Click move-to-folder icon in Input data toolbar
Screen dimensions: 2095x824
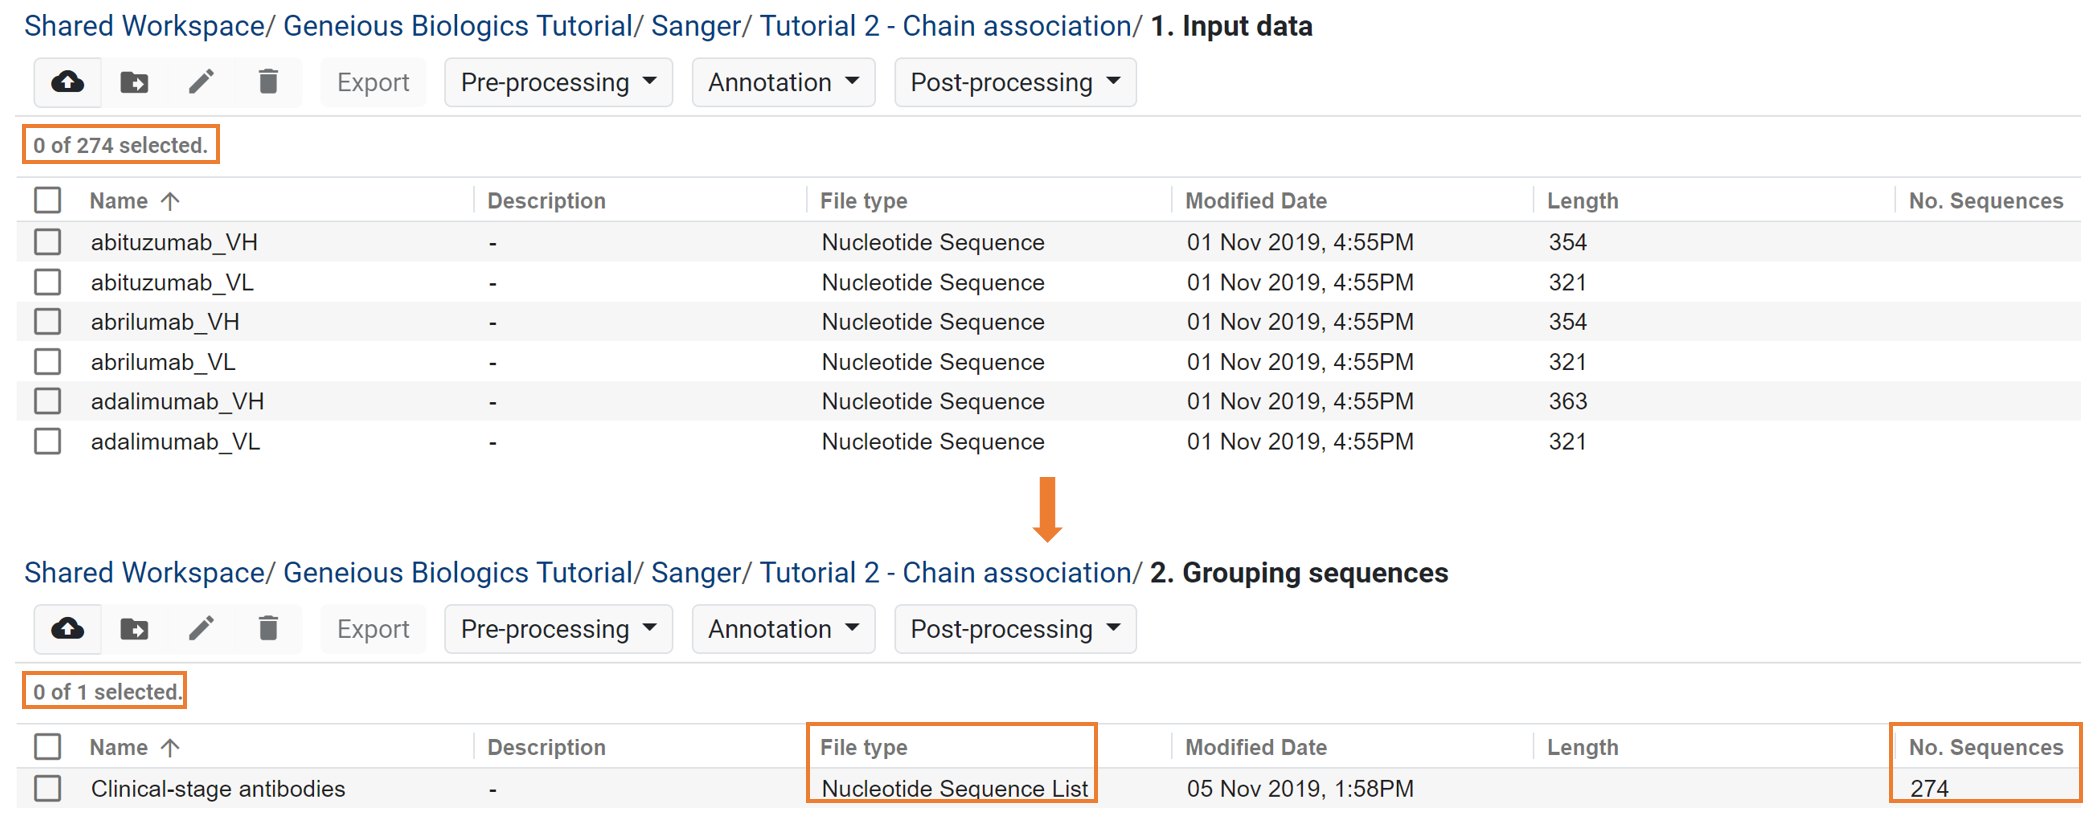134,82
